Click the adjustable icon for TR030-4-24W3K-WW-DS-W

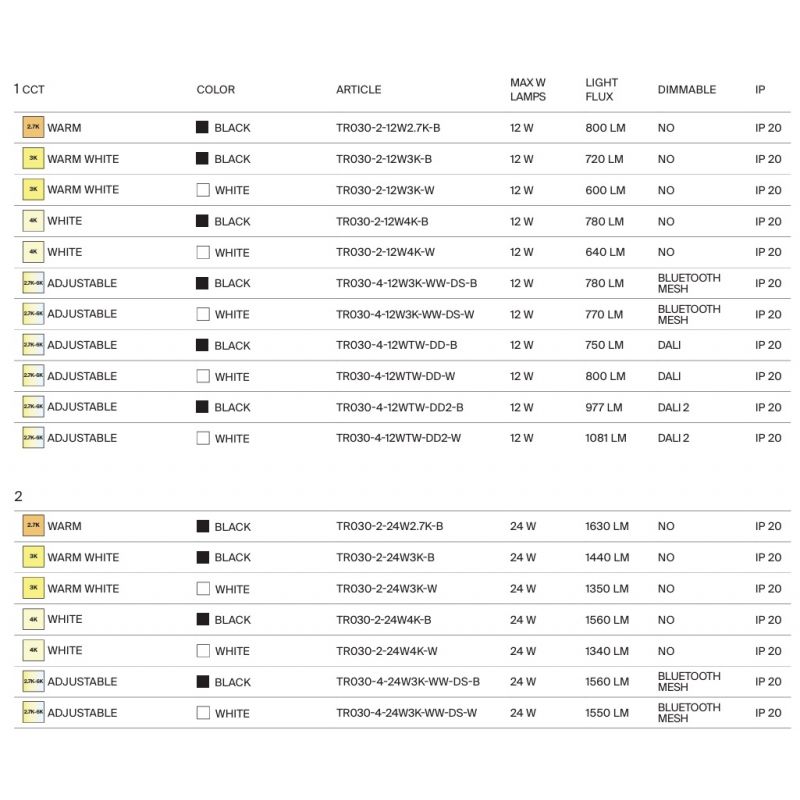33,713
